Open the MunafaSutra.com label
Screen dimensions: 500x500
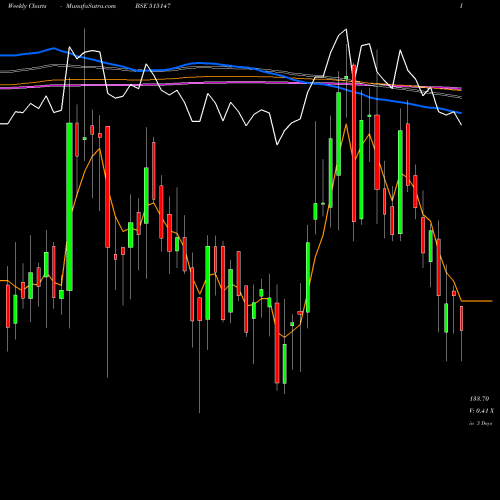[x=91, y=6]
